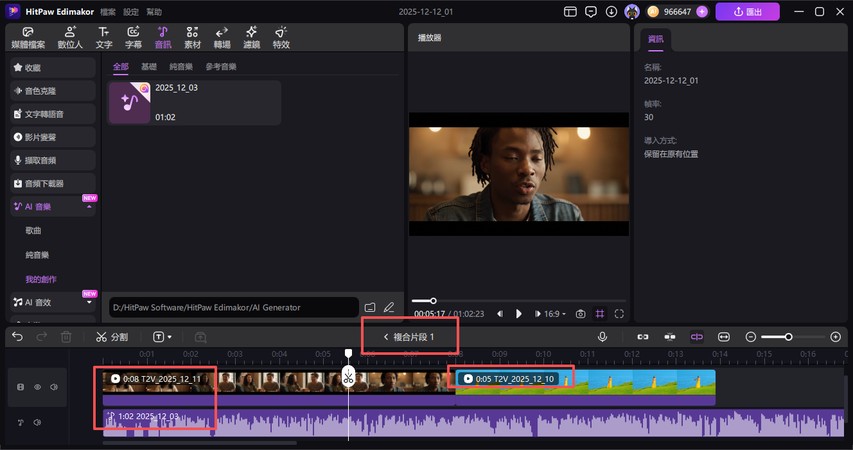Click the user avatar icon
Viewport: 853px width, 450px height.
[x=632, y=11]
